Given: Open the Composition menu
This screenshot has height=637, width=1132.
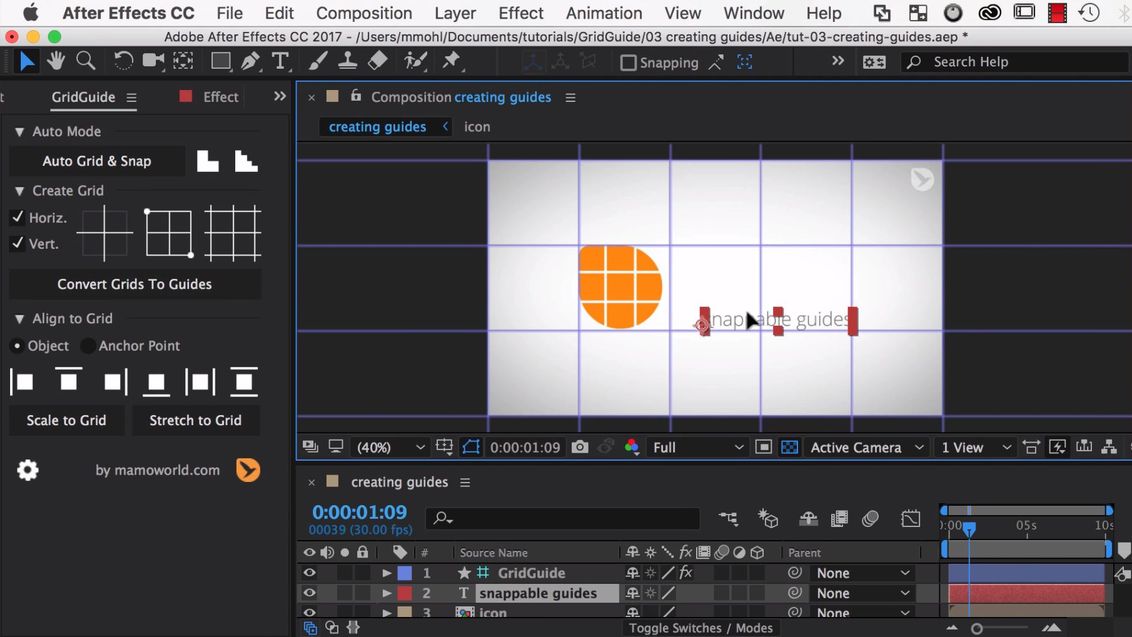Looking at the screenshot, I should (x=363, y=13).
